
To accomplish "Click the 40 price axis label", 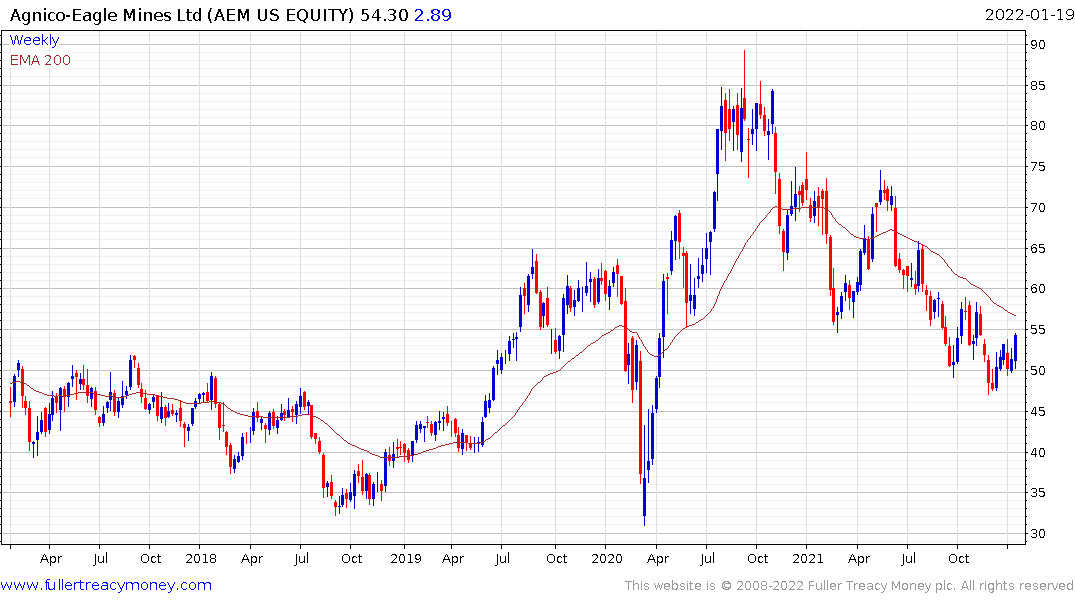I will [x=1037, y=452].
